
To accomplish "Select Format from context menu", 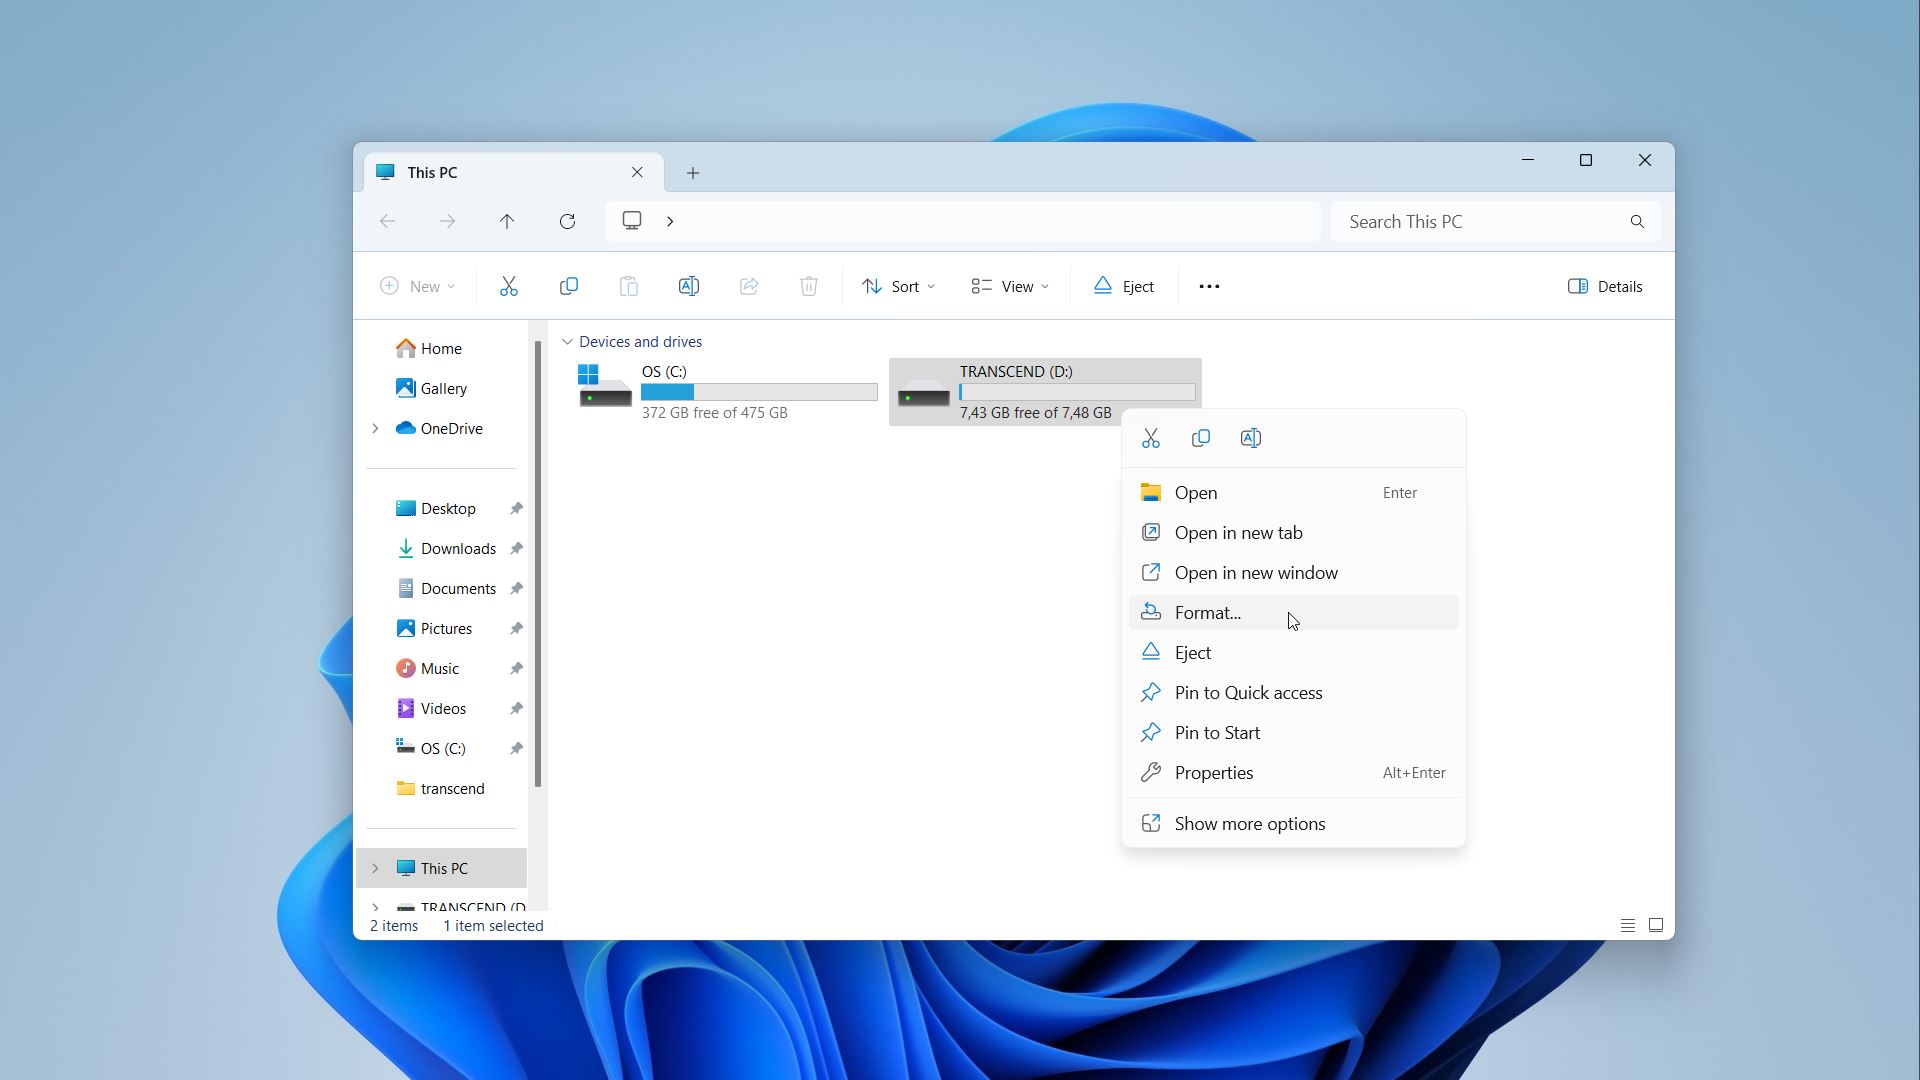I will (1208, 611).
